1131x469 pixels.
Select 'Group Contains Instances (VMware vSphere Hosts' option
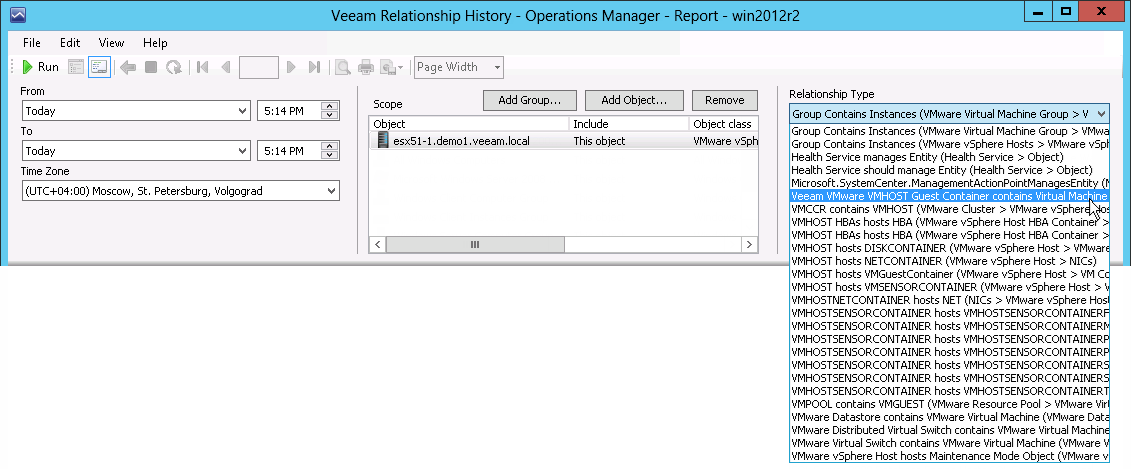tap(949, 144)
